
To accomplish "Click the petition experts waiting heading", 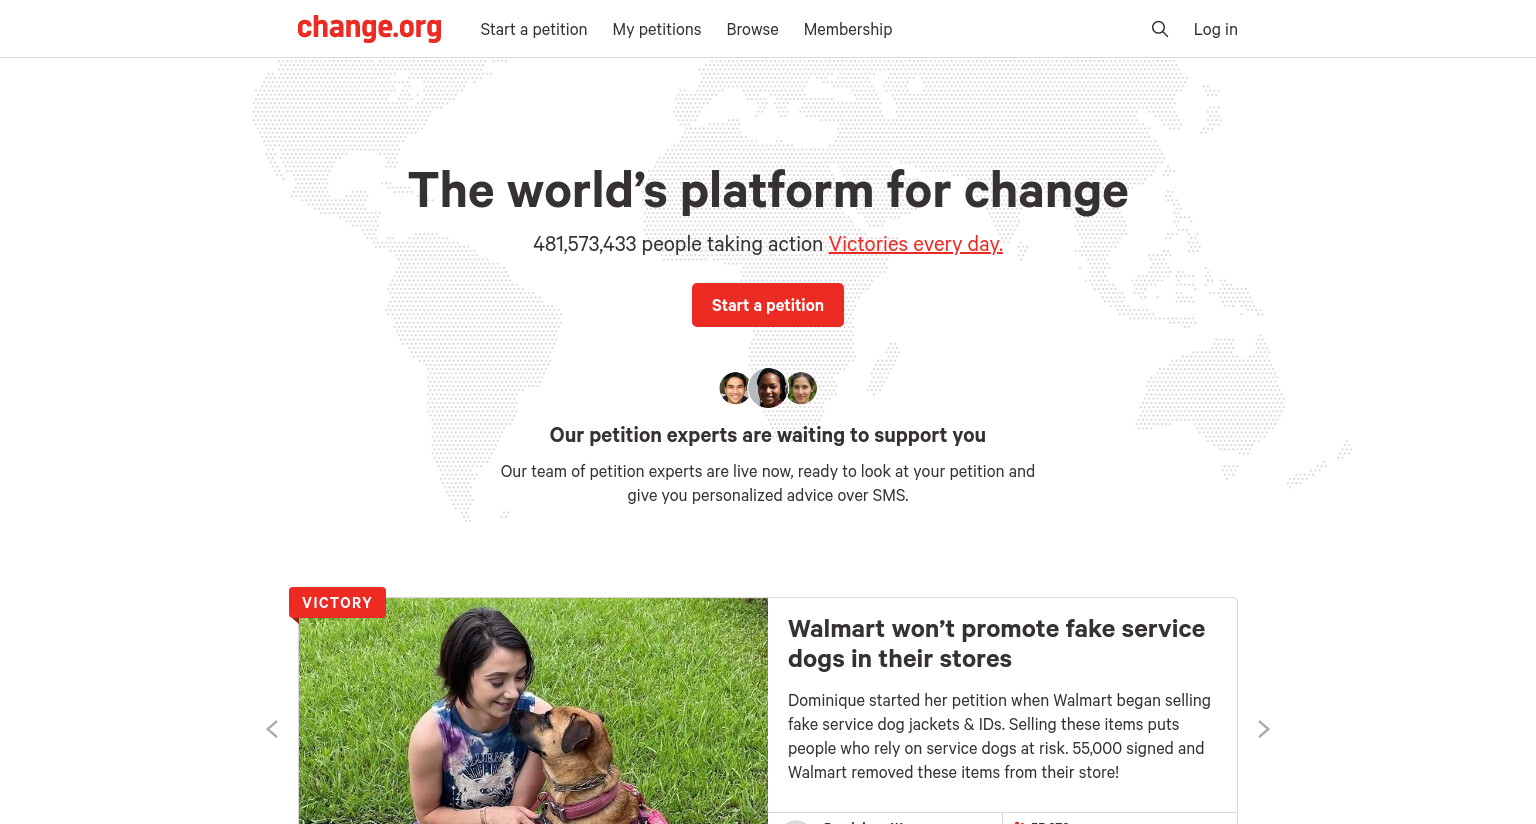I will click(768, 435).
